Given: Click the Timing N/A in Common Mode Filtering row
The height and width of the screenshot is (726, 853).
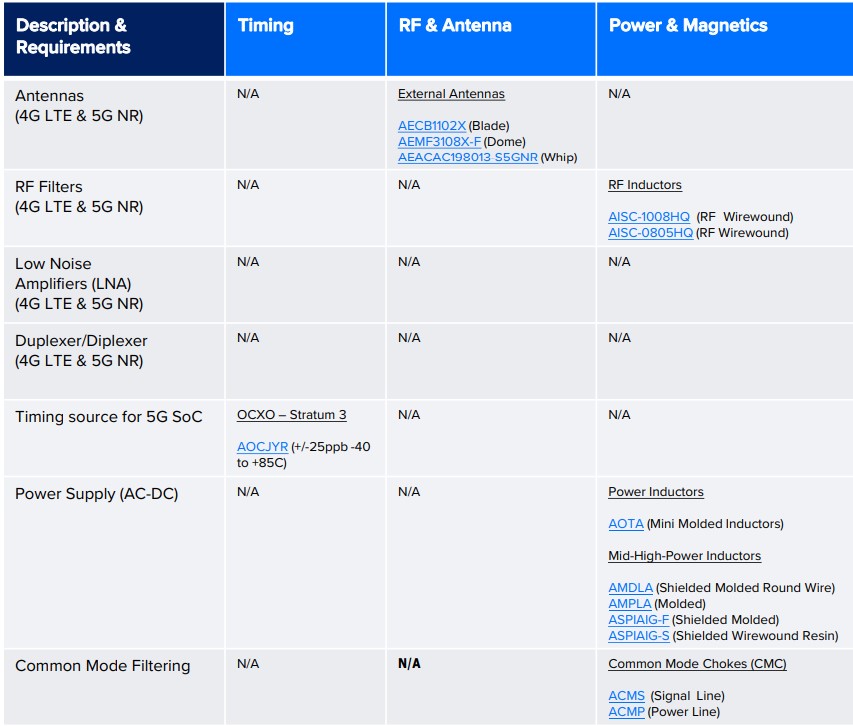Looking at the screenshot, I should coord(248,664).
